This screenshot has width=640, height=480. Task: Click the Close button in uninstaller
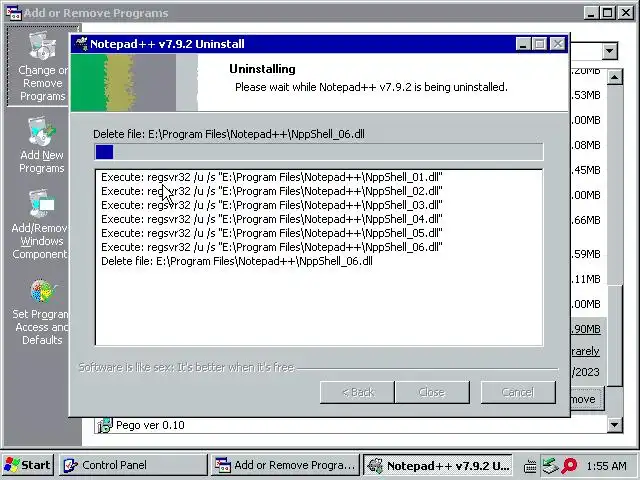(x=432, y=392)
